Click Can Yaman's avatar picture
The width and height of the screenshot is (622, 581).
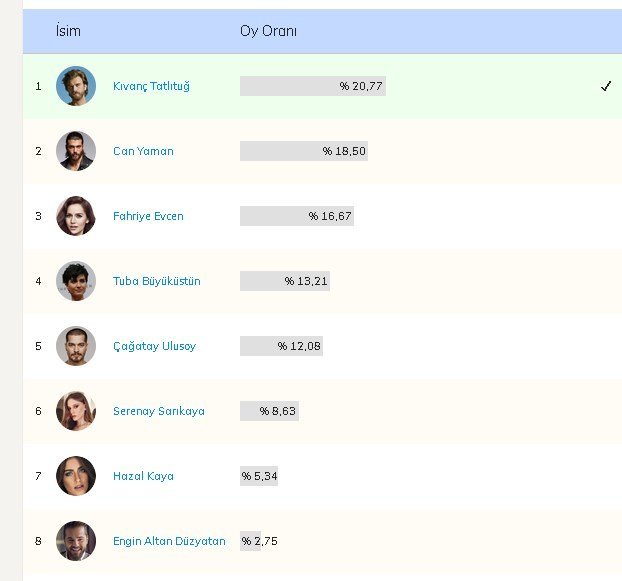click(76, 151)
